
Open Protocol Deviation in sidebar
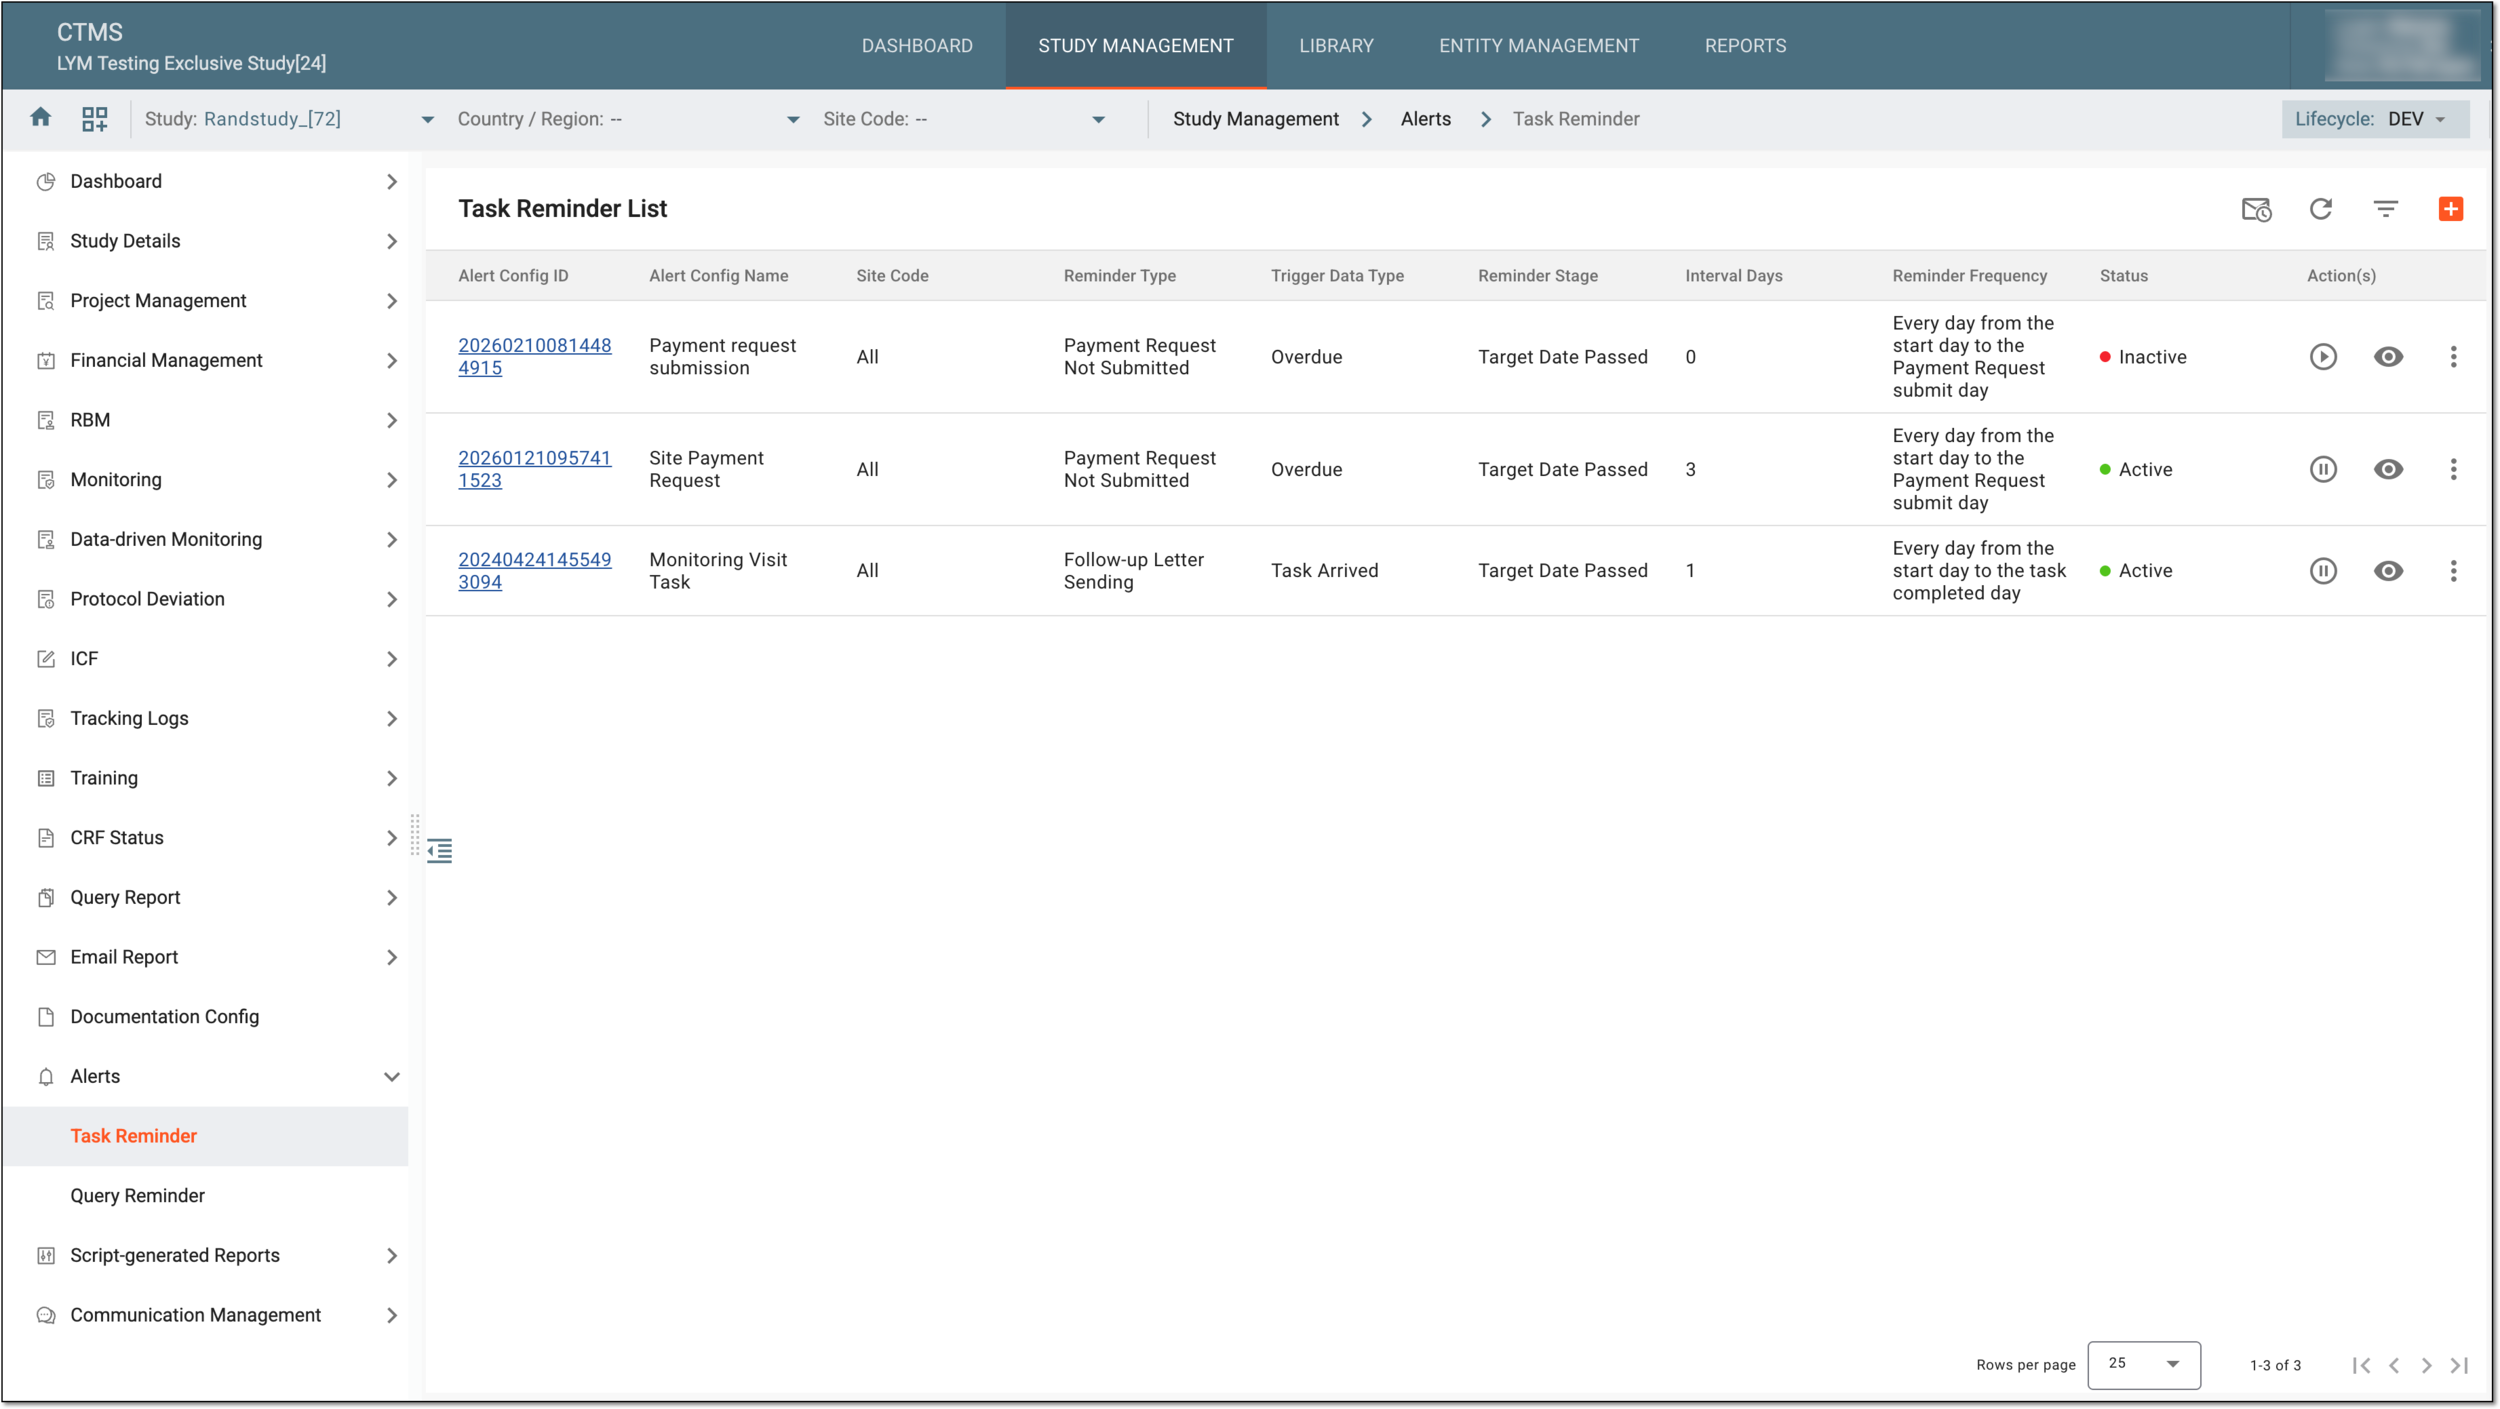(x=205, y=599)
